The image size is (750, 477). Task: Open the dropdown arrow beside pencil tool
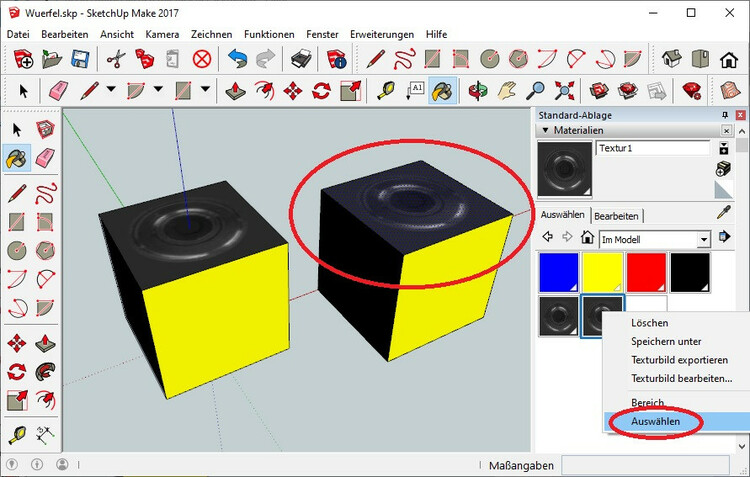(x=111, y=91)
